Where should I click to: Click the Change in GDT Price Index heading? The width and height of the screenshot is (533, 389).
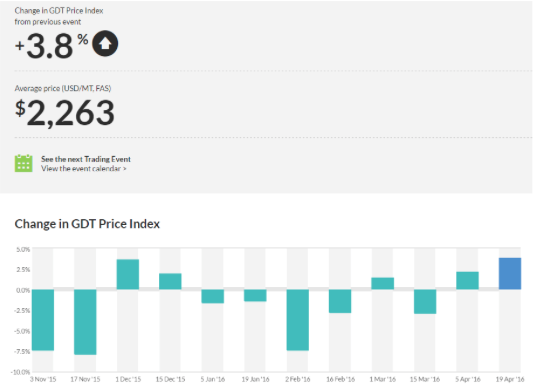point(87,224)
